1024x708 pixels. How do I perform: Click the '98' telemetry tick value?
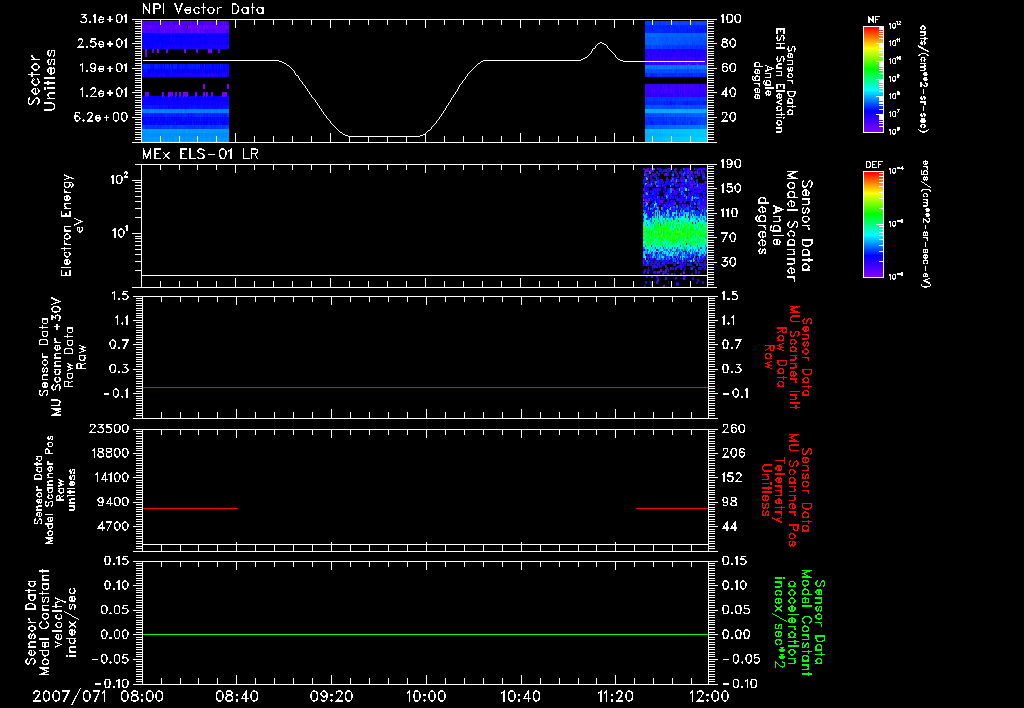tap(729, 502)
